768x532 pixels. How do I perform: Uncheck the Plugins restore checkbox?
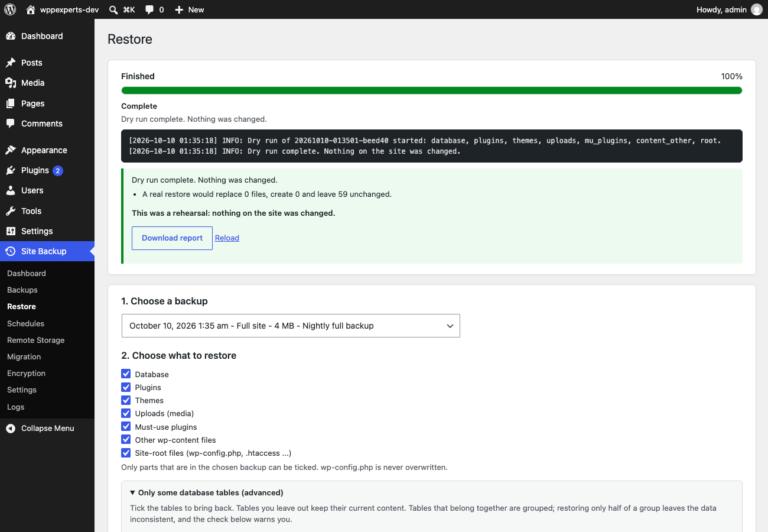[x=126, y=387]
